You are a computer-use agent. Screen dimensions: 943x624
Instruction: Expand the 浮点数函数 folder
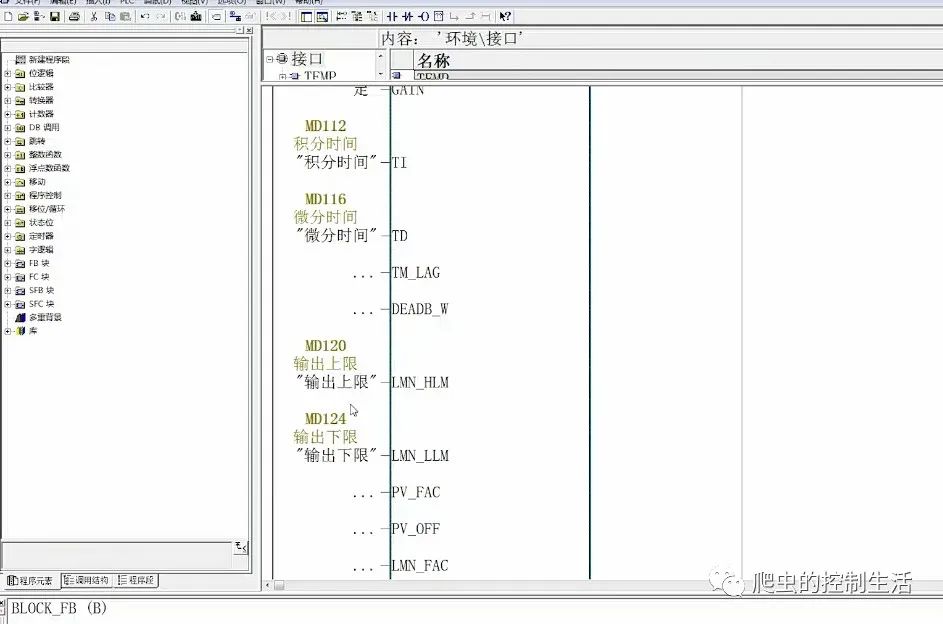[7, 168]
